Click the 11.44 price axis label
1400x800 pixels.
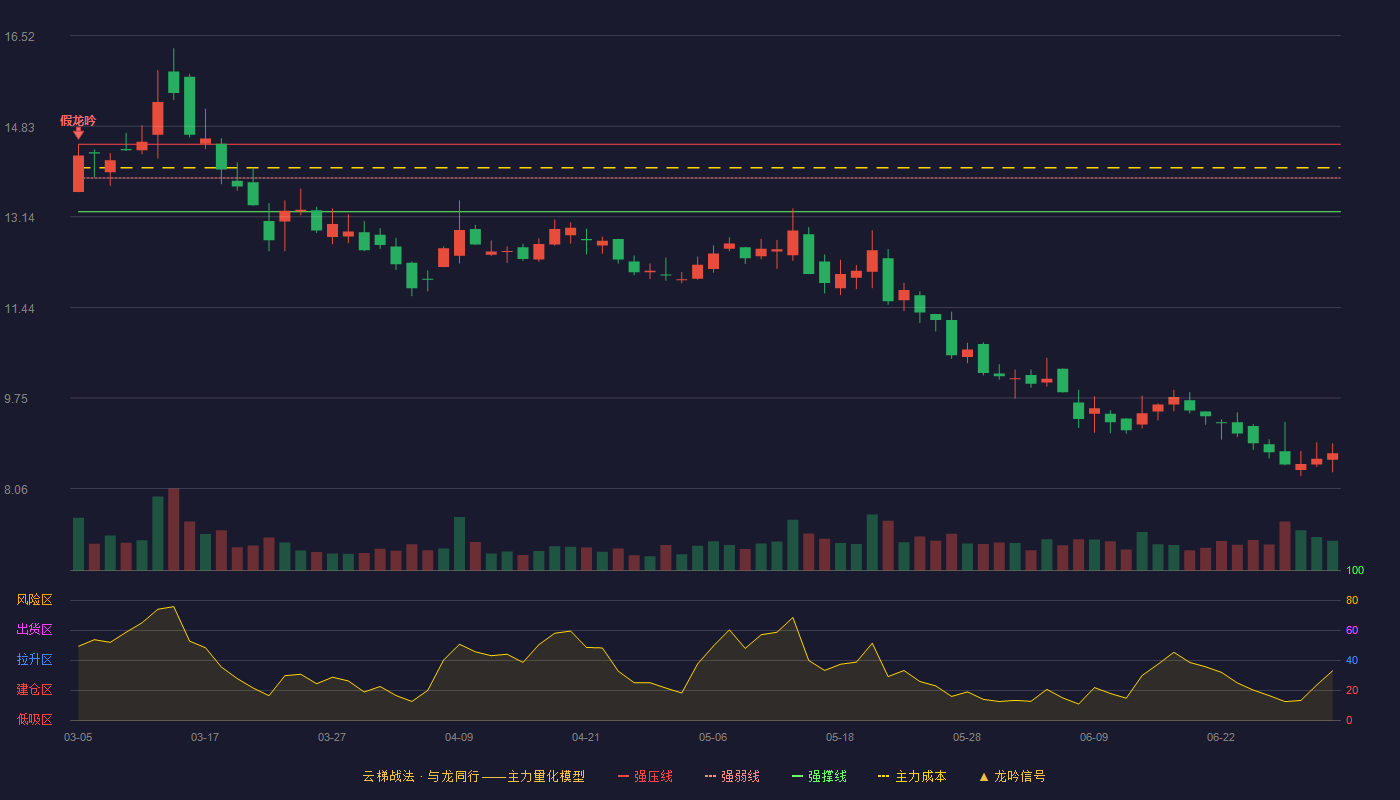pos(19,309)
